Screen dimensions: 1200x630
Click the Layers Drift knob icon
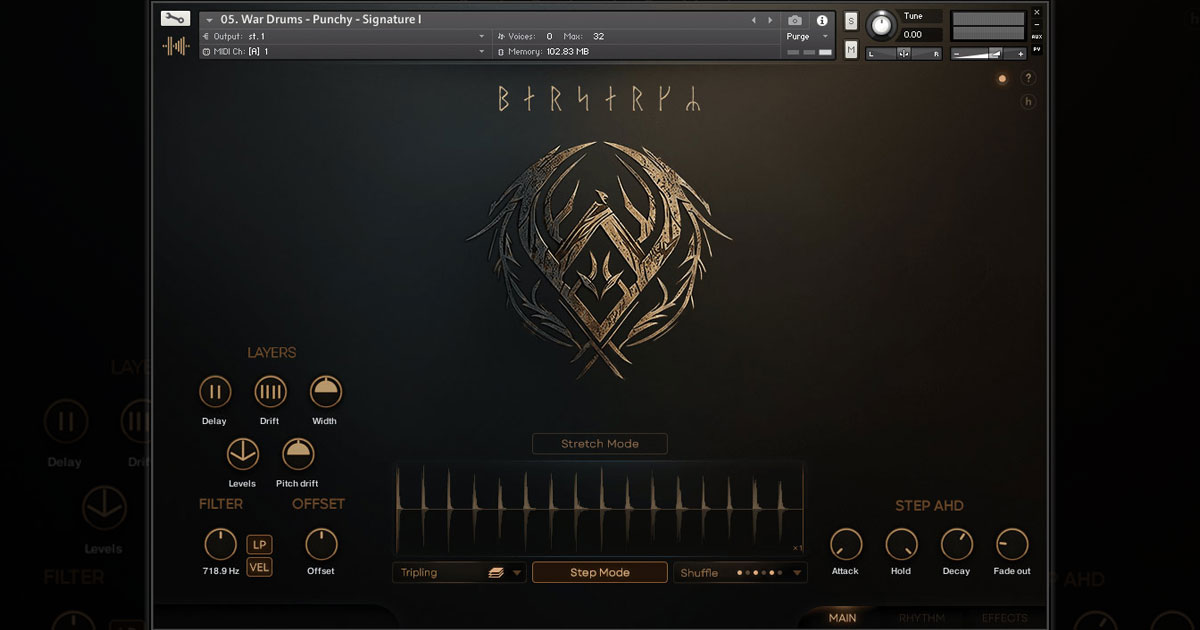pyautogui.click(x=270, y=392)
